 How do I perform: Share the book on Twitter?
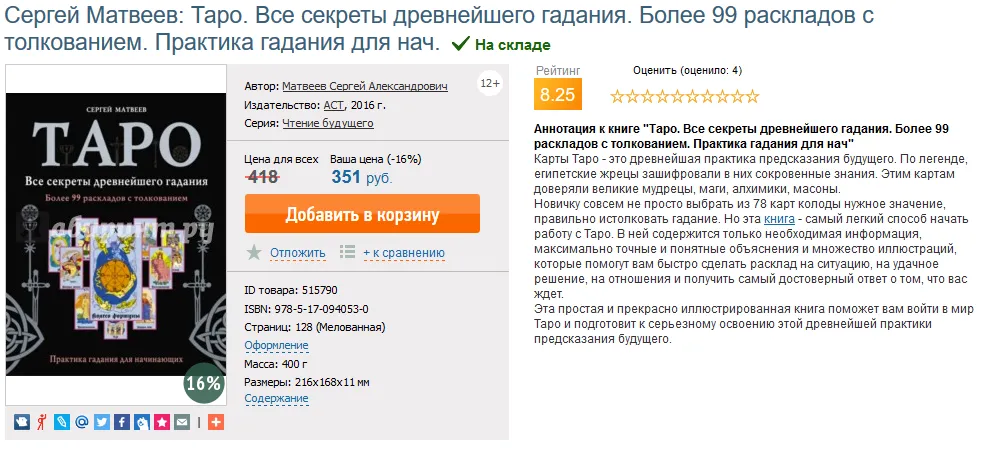[101, 422]
